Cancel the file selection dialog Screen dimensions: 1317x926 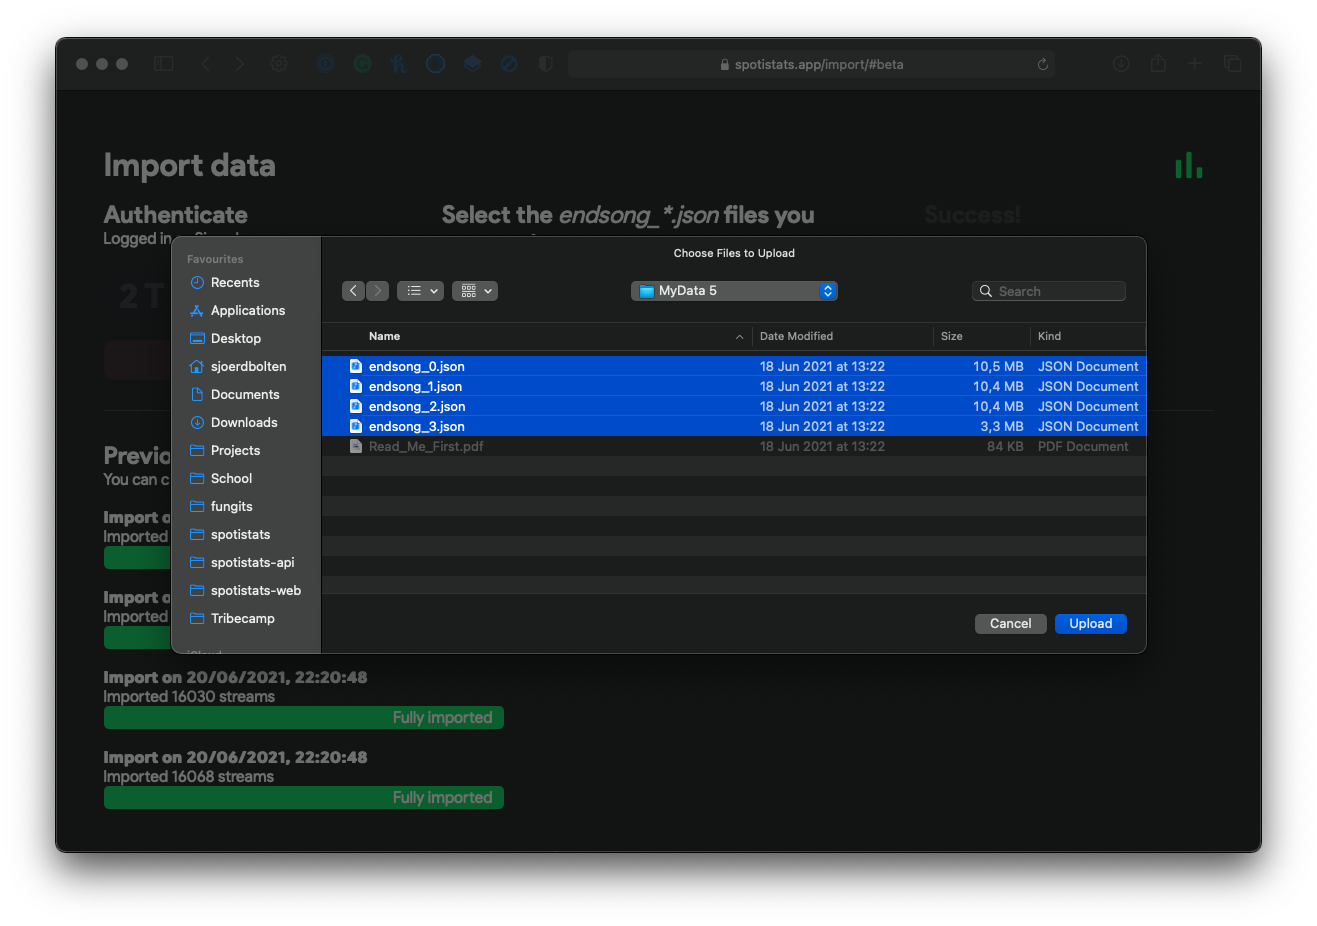1010,624
